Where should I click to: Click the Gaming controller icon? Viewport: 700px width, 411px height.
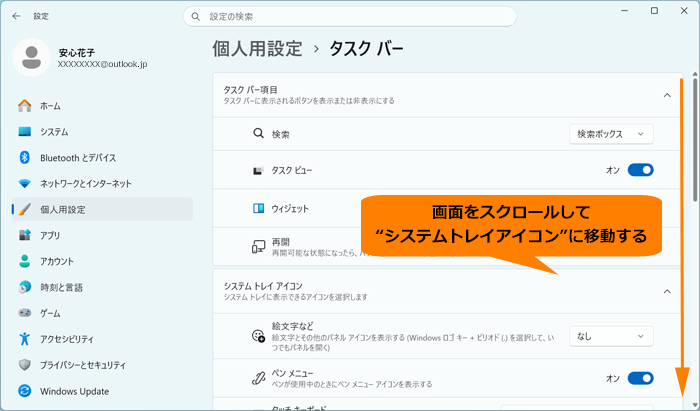coord(25,313)
